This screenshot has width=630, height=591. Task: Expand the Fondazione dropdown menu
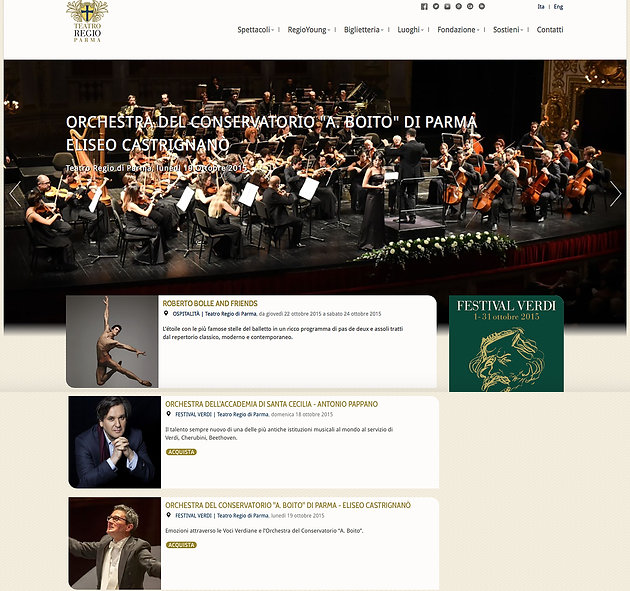[458, 30]
